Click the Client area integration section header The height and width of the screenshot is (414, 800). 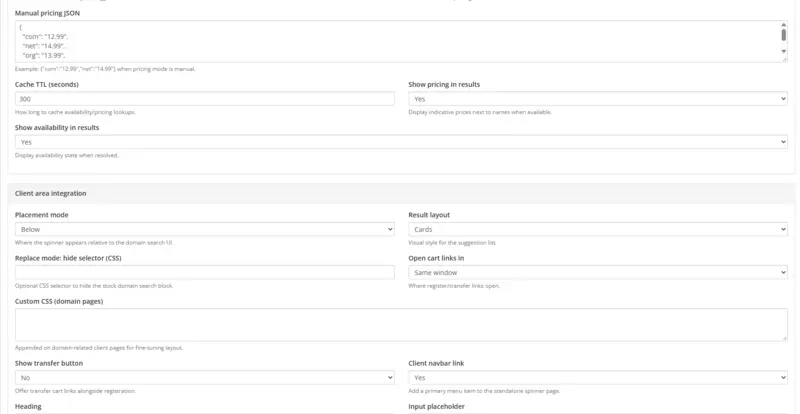tap(401, 193)
